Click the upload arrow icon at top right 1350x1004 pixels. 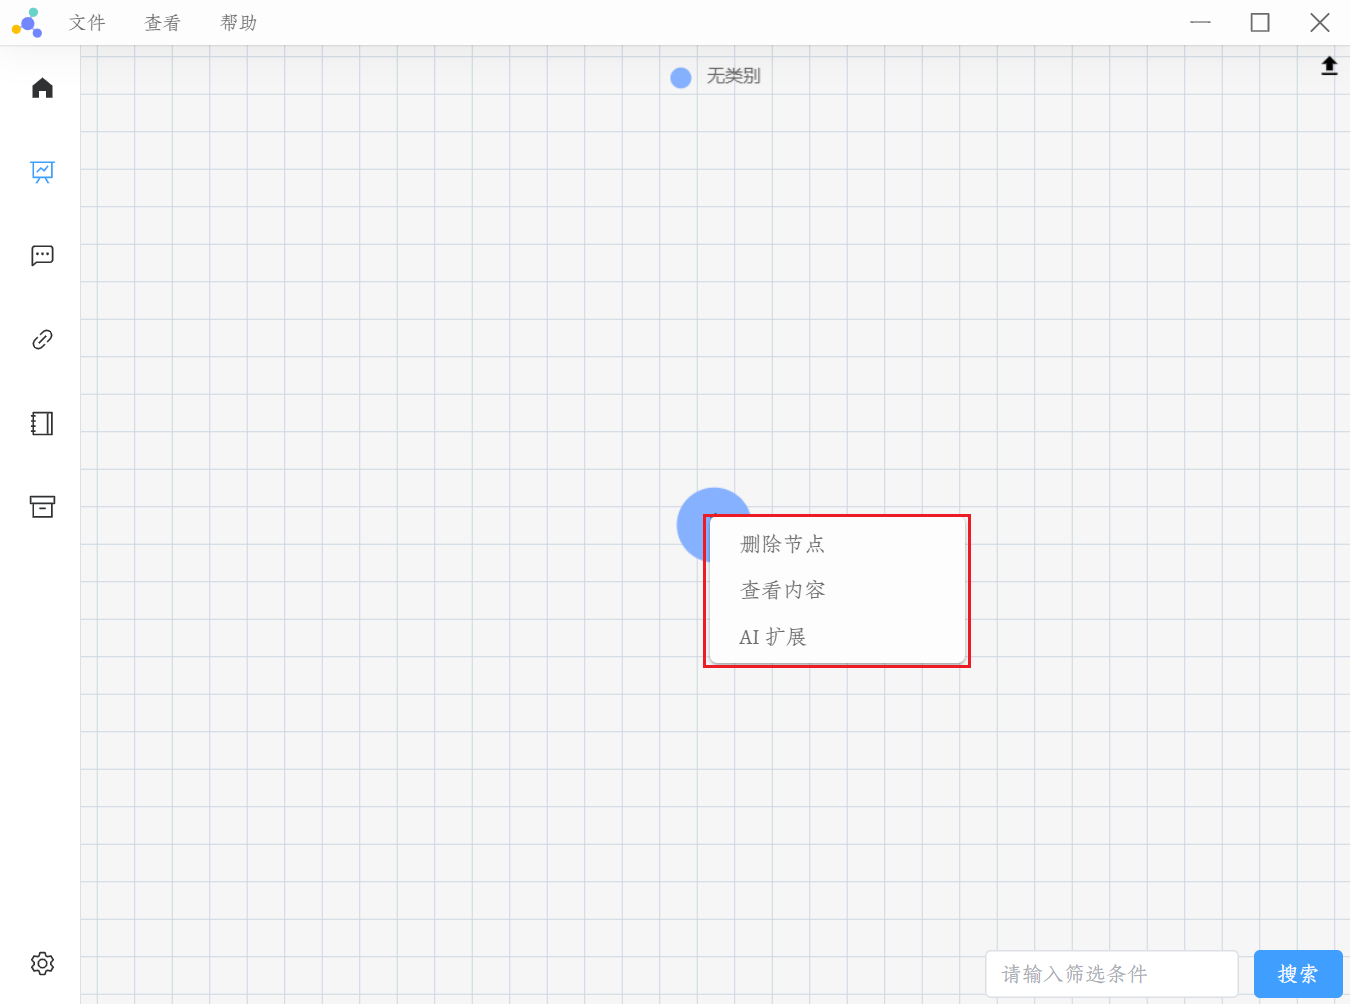(x=1329, y=66)
